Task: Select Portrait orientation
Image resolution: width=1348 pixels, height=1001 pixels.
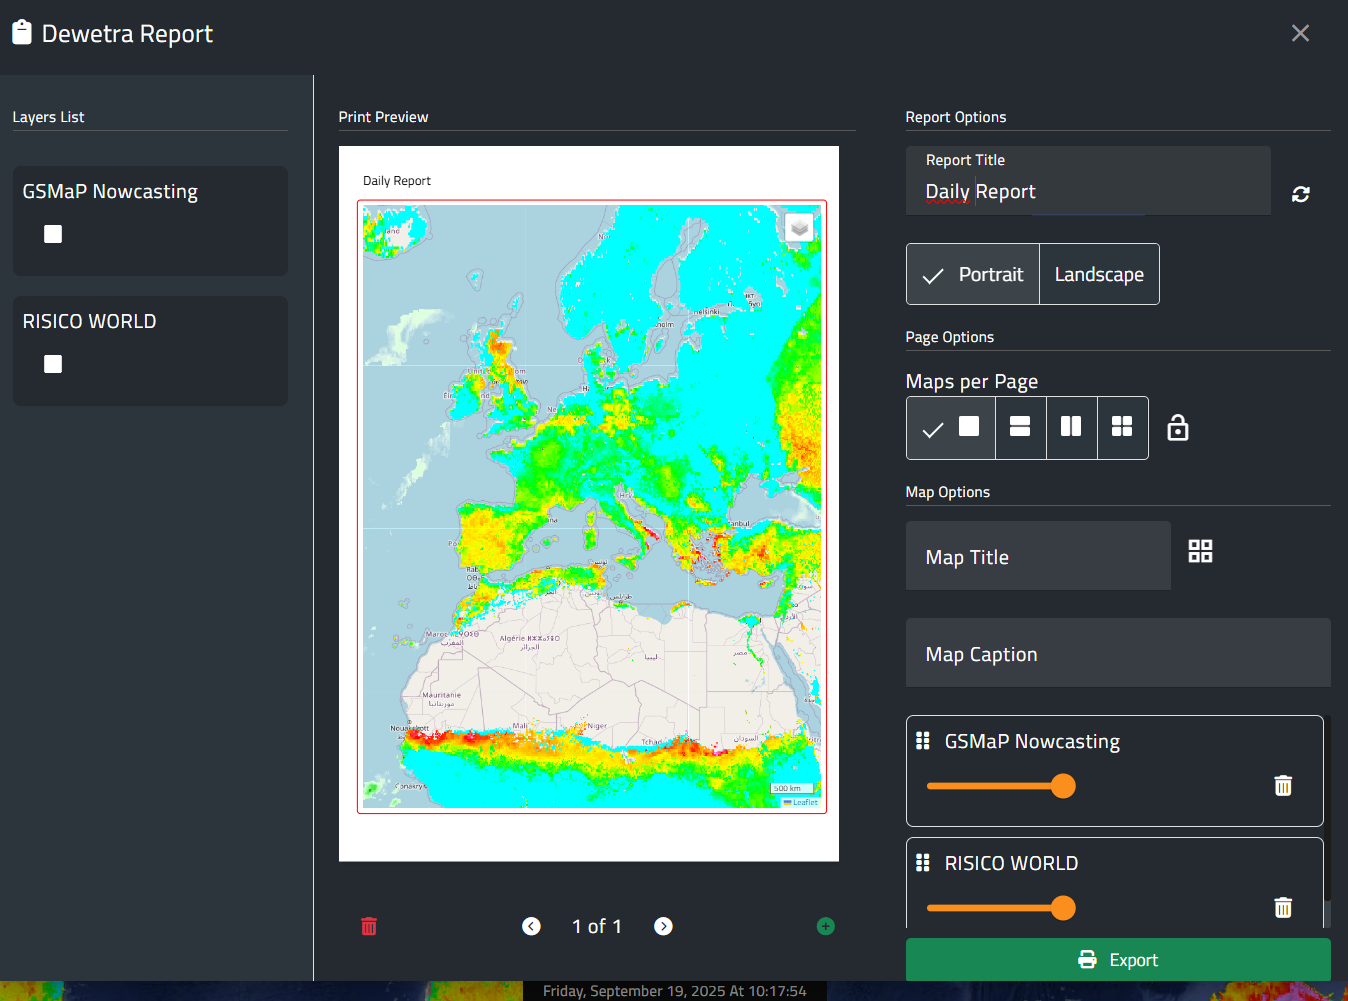Action: coord(973,274)
